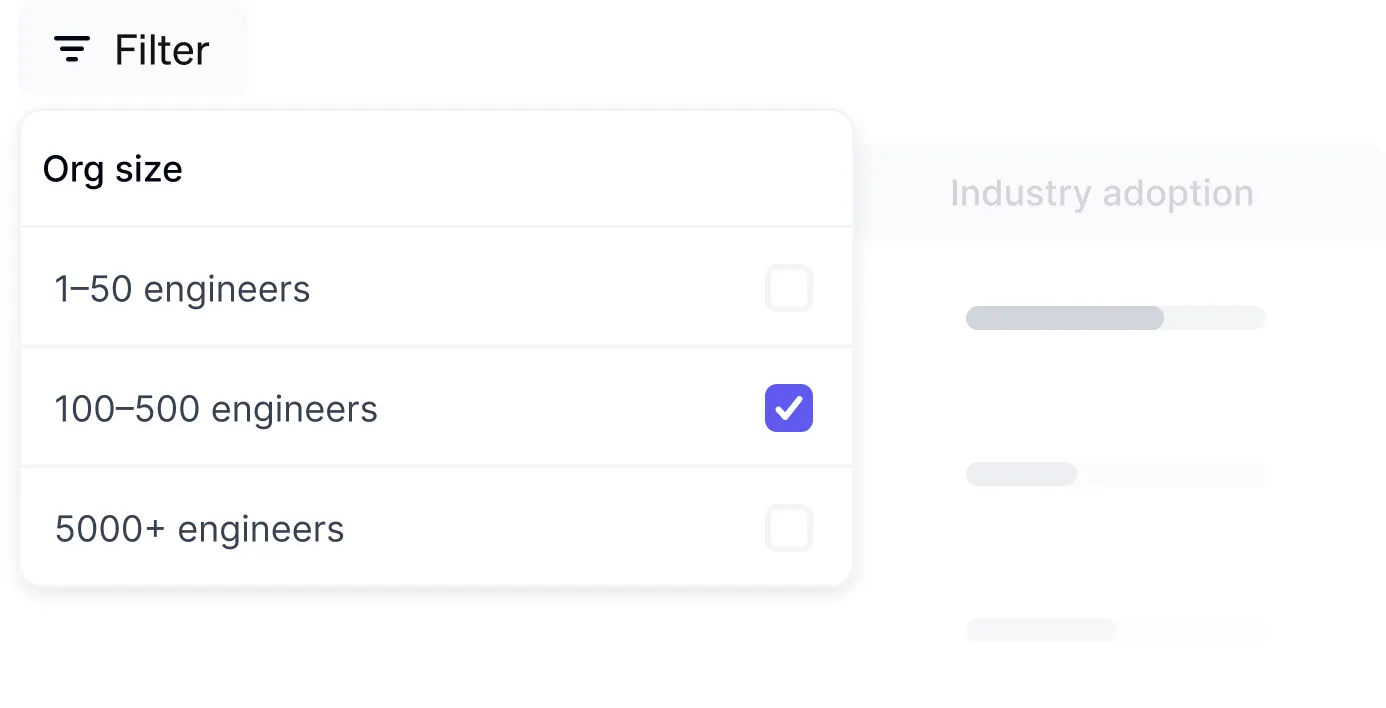Click the filled part of middle adoption bar
Image resolution: width=1386 pixels, height=708 pixels.
pos(1021,474)
